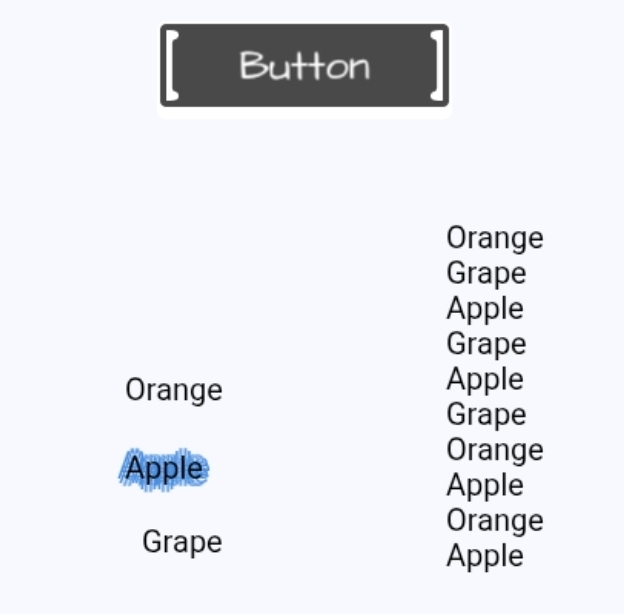Click the left bracket on the Button
The image size is (624, 614).
pos(171,66)
